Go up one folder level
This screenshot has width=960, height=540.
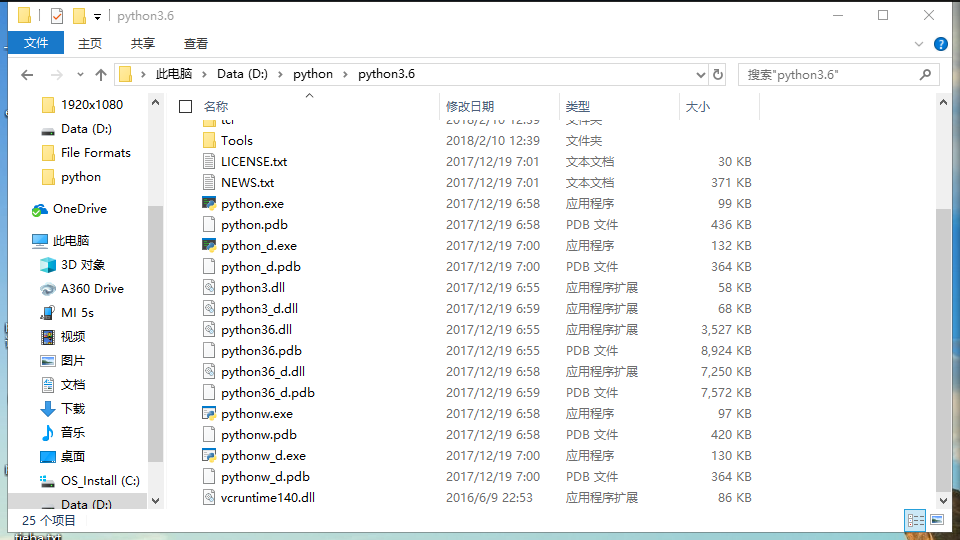[x=101, y=75]
